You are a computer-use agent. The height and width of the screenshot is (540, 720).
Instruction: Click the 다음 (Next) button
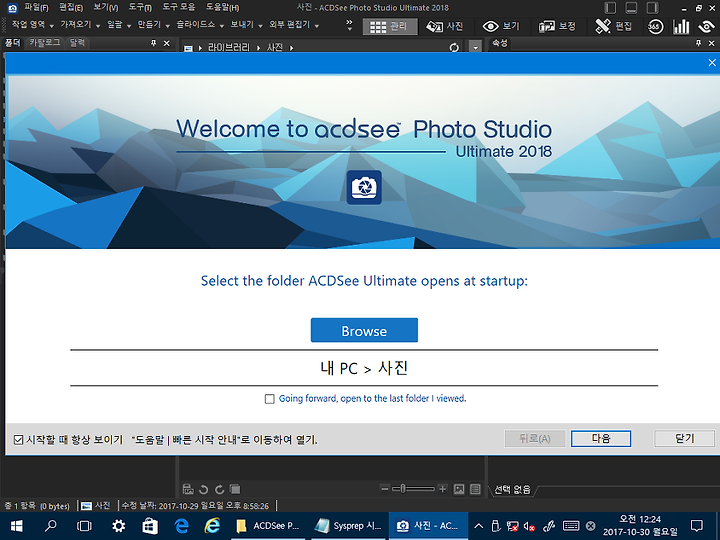[x=601, y=439]
